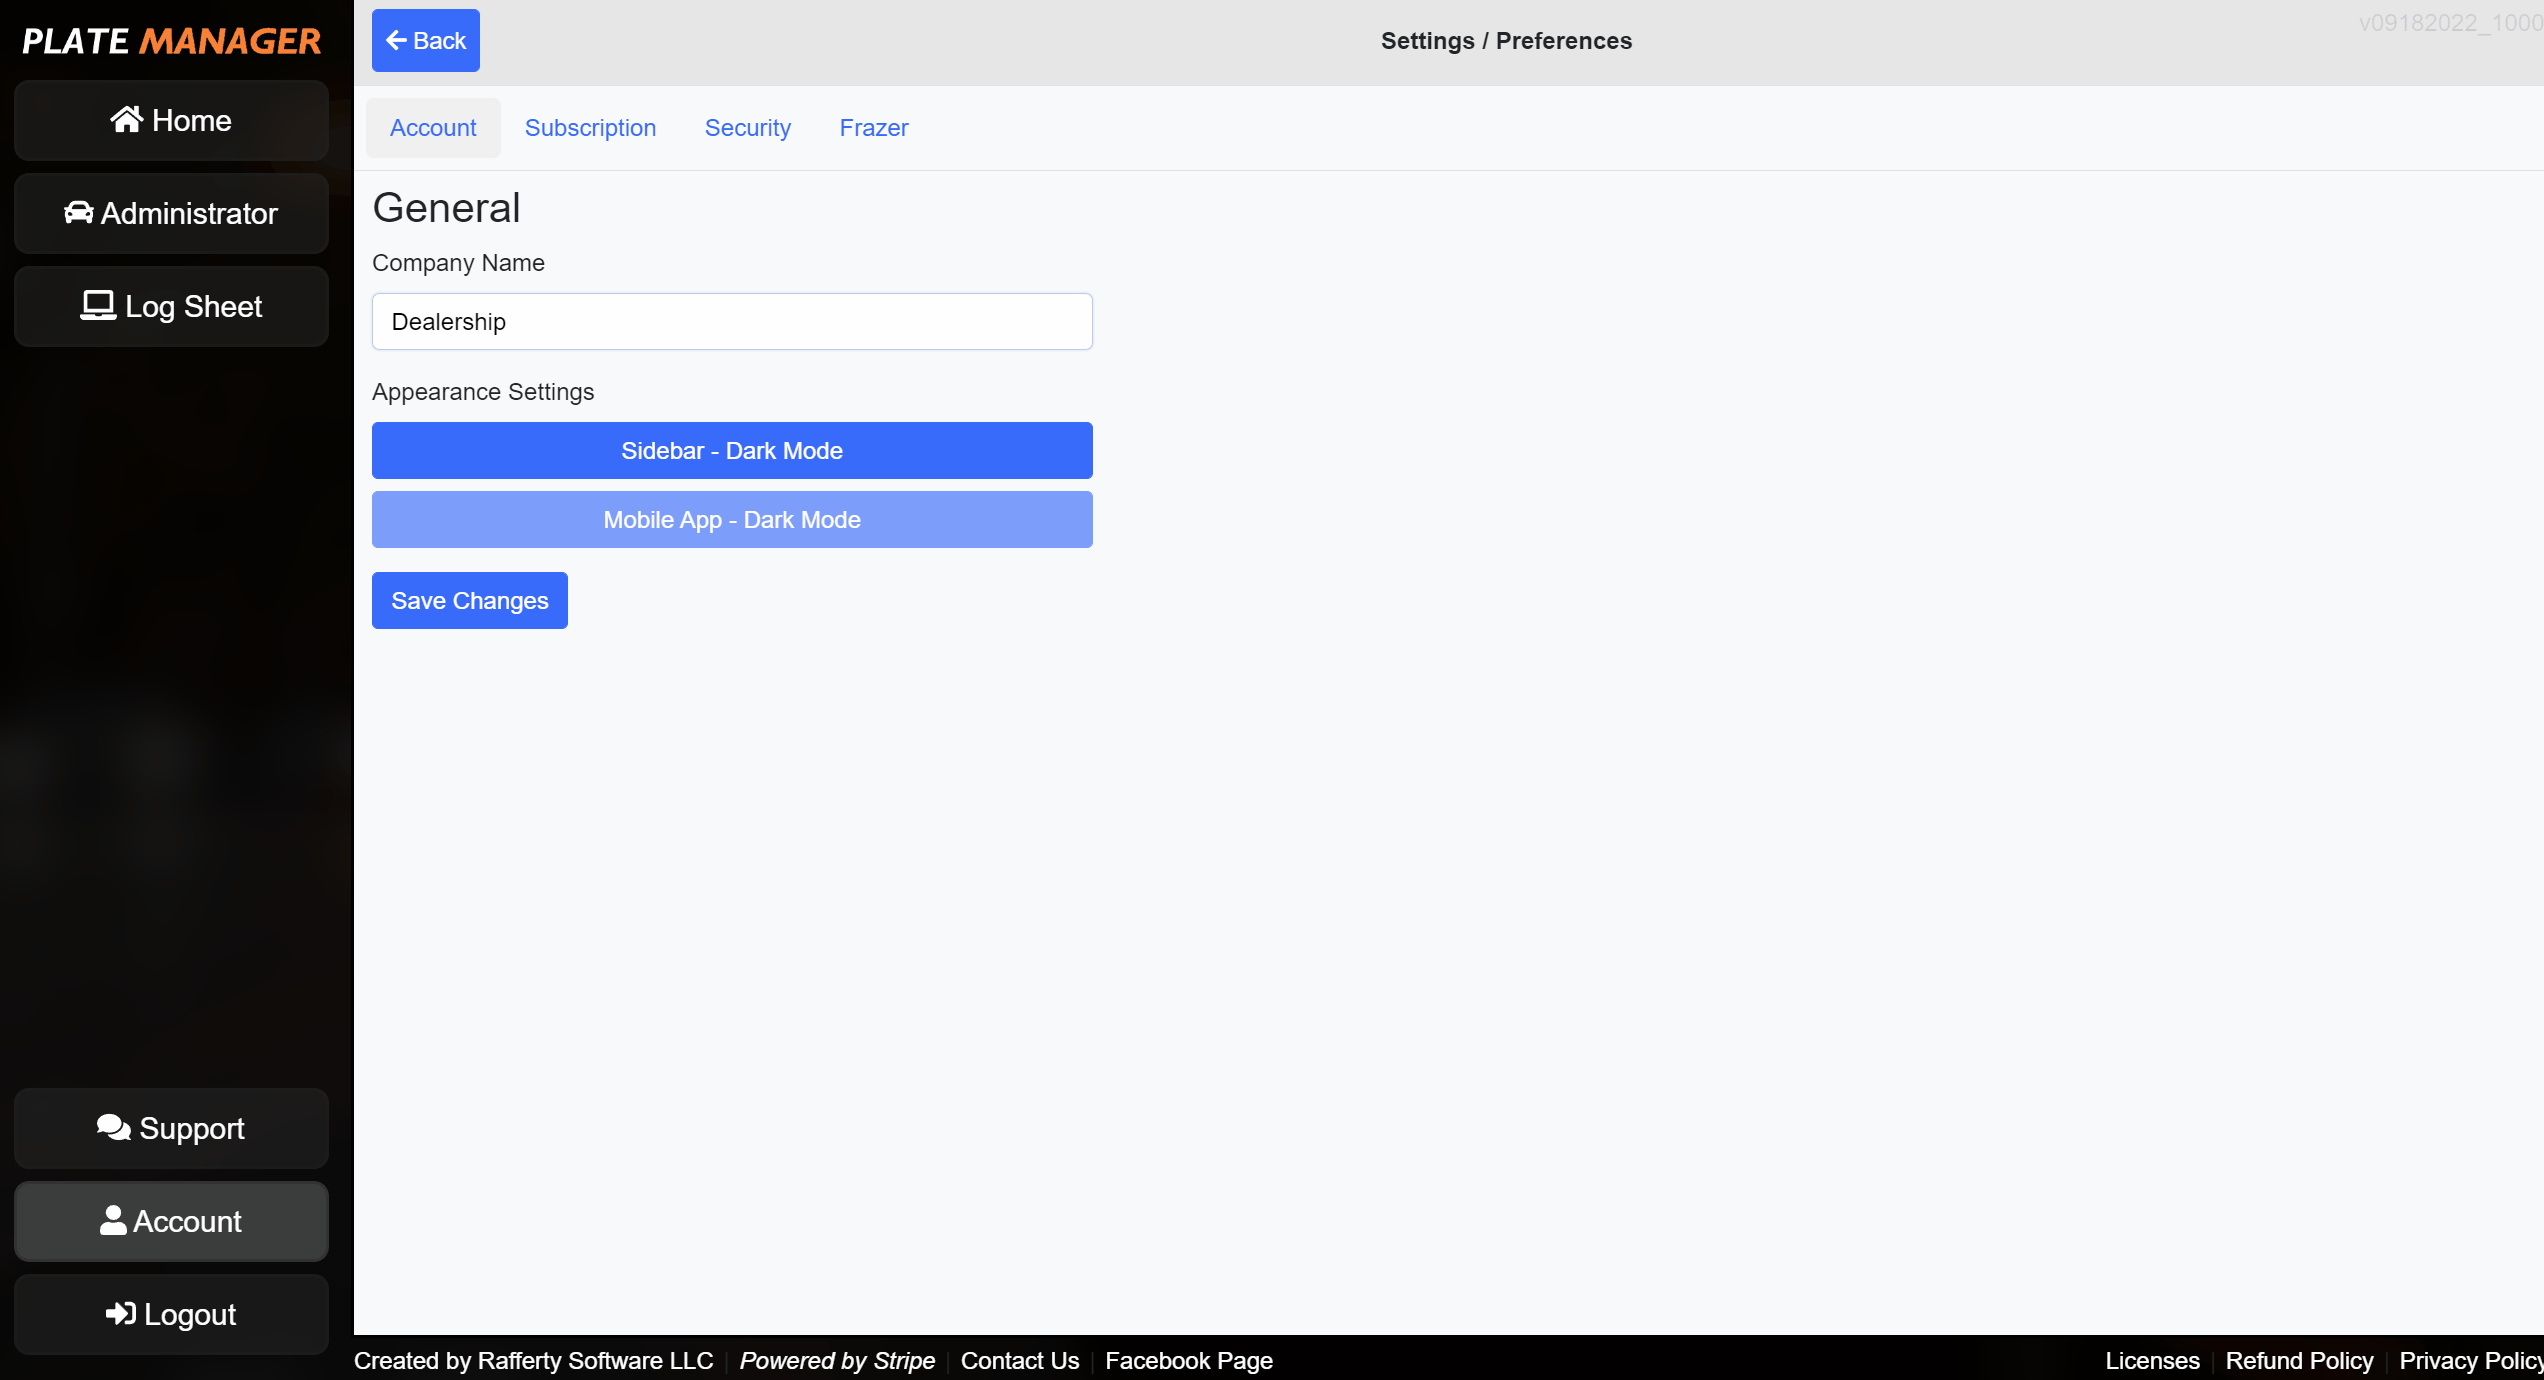The image size is (2544, 1380).
Task: Toggle Mobile App Dark Mode off
Action: pos(732,520)
